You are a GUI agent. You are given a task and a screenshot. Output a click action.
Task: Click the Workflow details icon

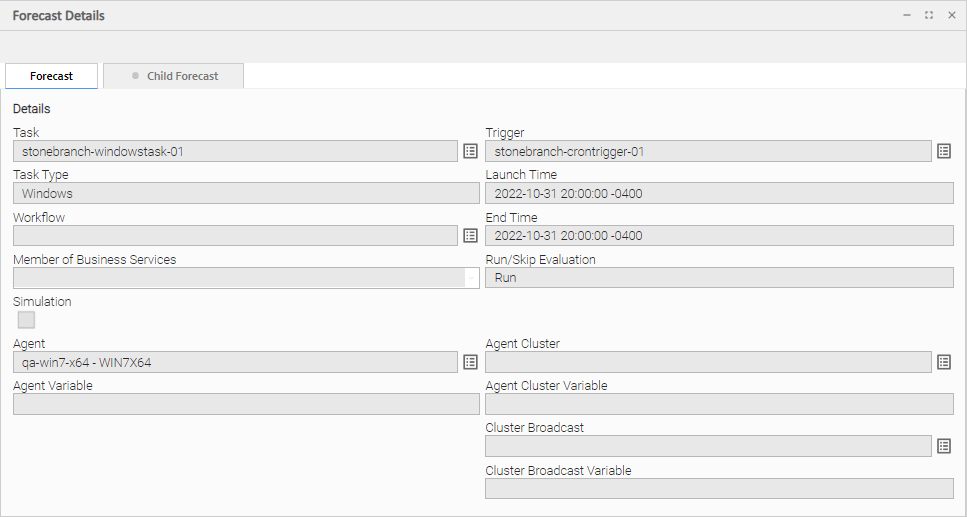click(471, 236)
